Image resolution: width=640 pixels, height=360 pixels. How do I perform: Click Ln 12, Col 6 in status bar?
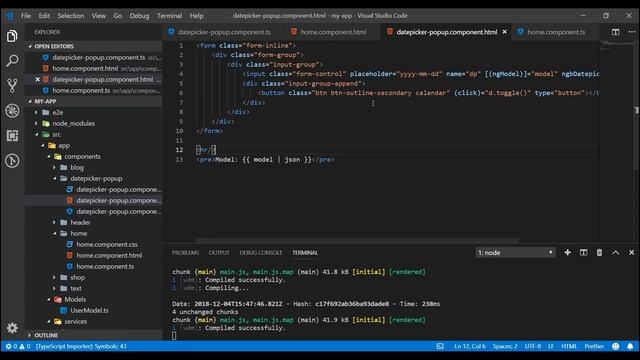pyautogui.click(x=470, y=346)
